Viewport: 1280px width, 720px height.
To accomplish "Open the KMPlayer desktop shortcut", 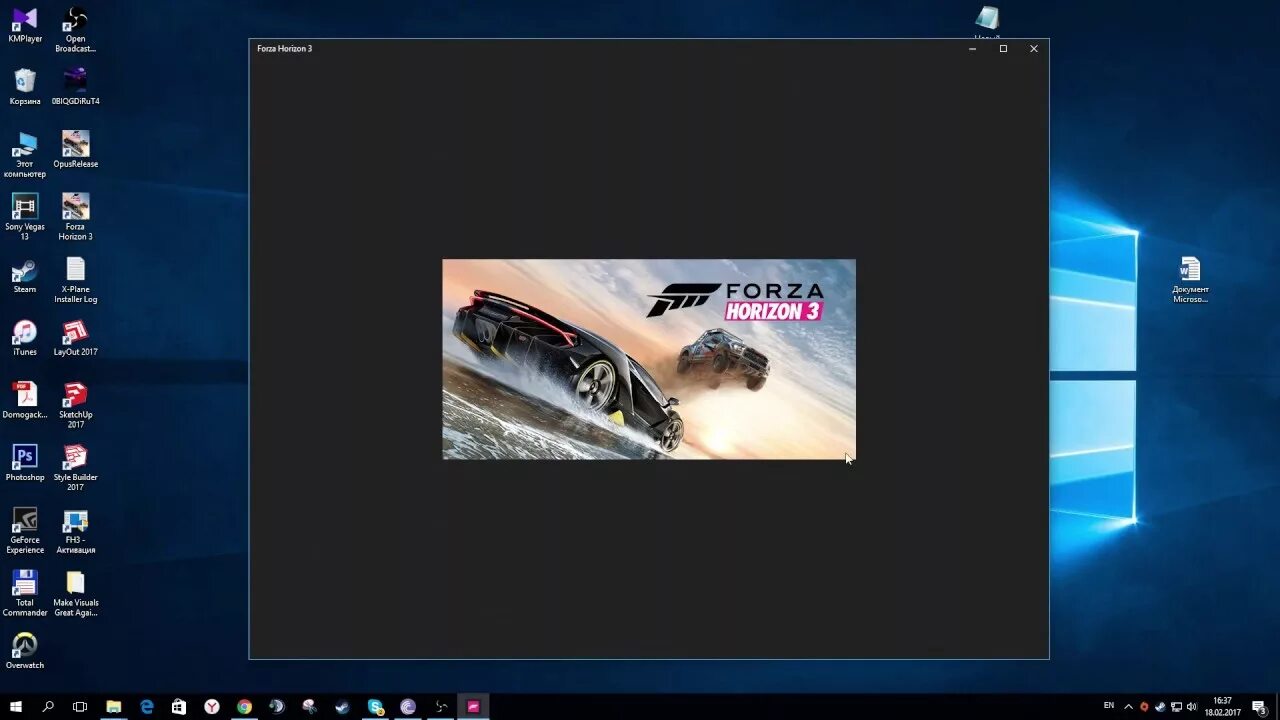I will pos(25,26).
